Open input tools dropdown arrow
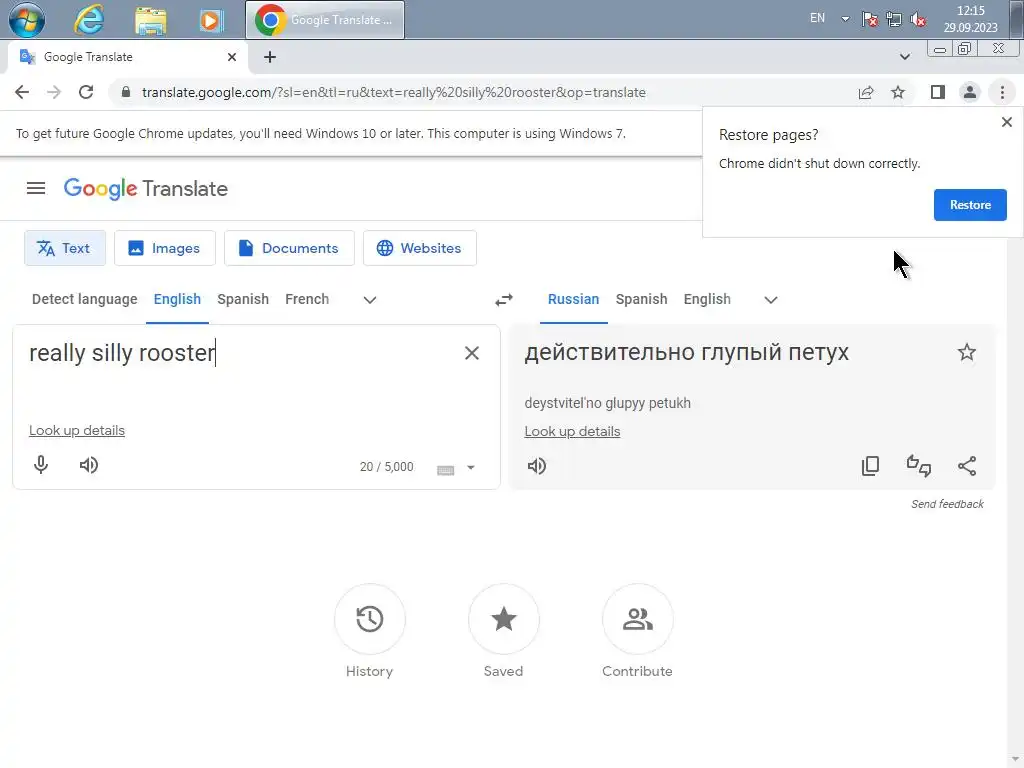 [471, 468]
